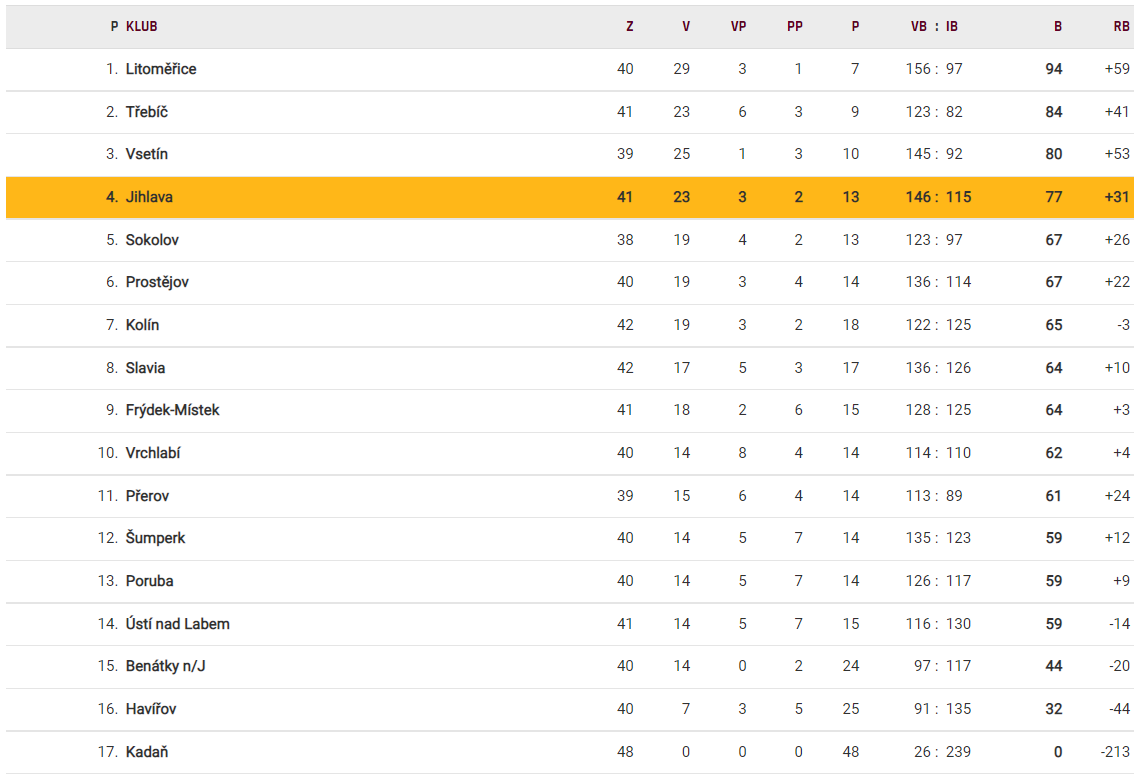The image size is (1145, 777).
Task: Click the Havířov team name
Action: (x=151, y=709)
